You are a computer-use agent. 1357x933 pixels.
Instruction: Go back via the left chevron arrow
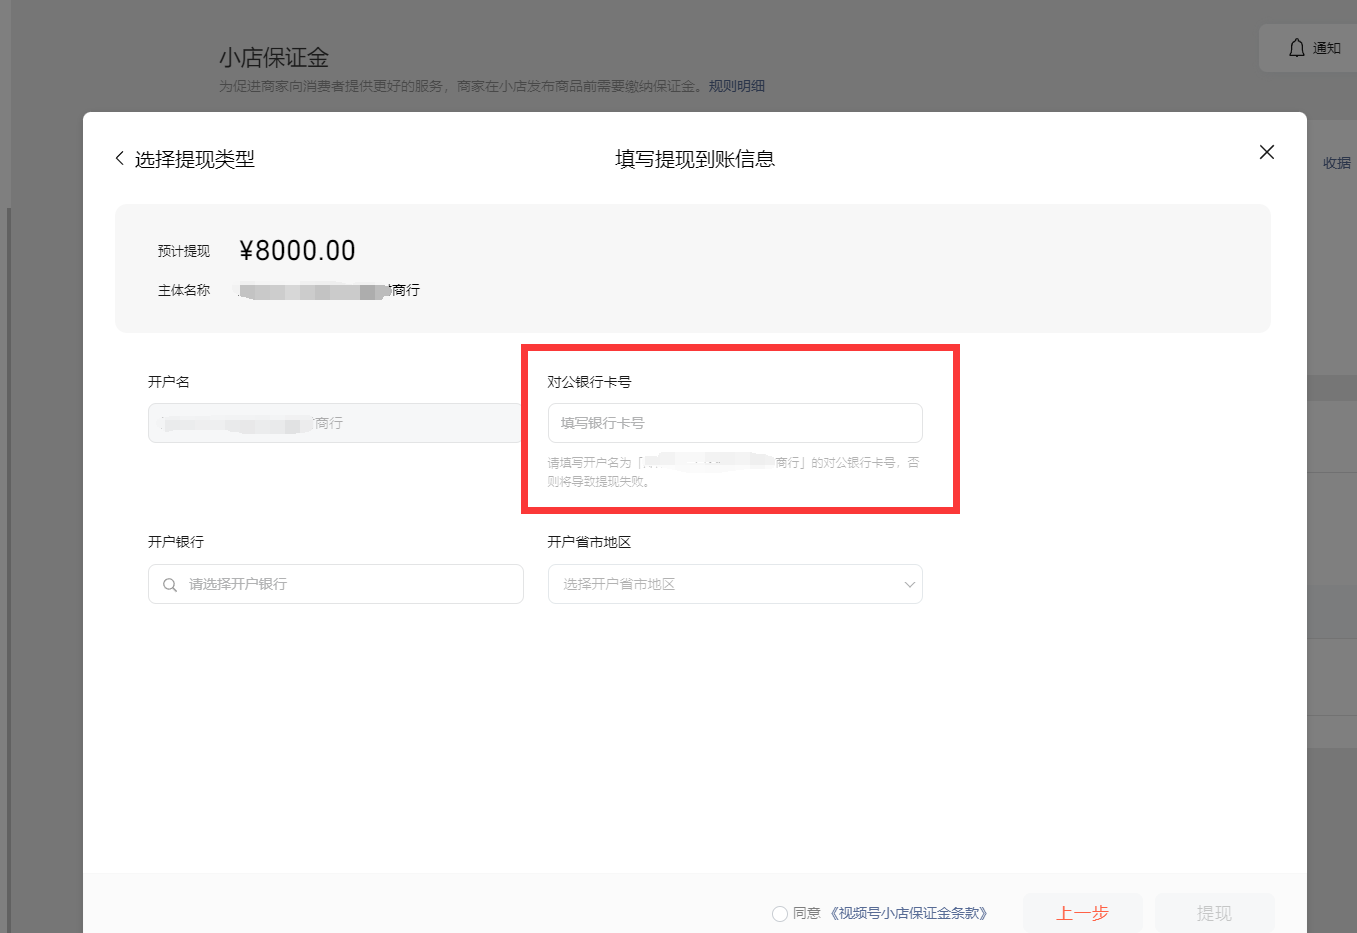click(120, 158)
